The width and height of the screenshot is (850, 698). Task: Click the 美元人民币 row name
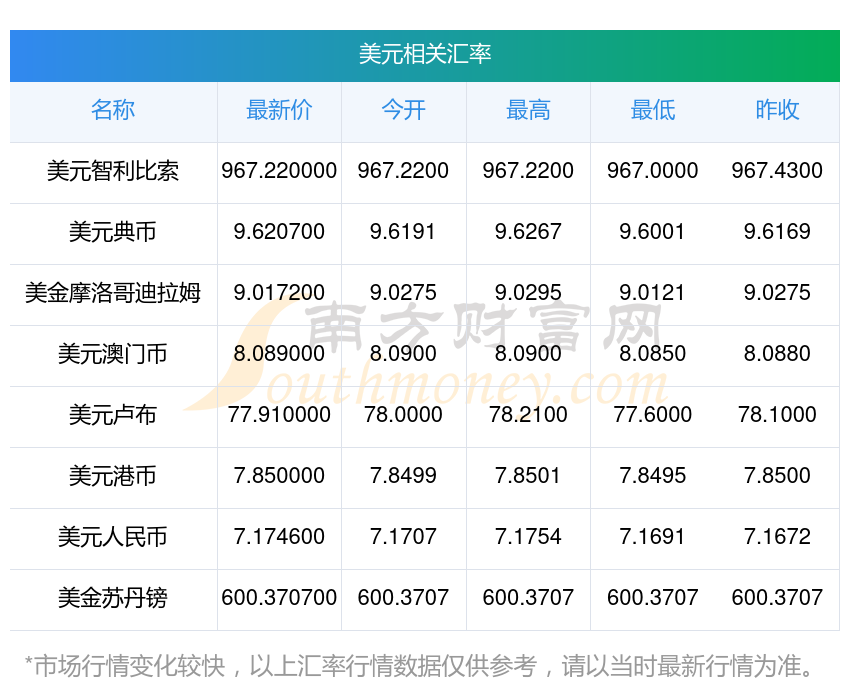click(x=113, y=537)
